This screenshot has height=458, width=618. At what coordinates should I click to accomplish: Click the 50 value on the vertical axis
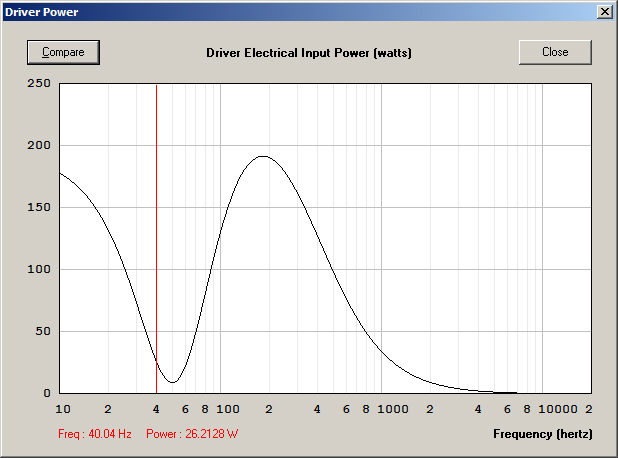point(43,331)
